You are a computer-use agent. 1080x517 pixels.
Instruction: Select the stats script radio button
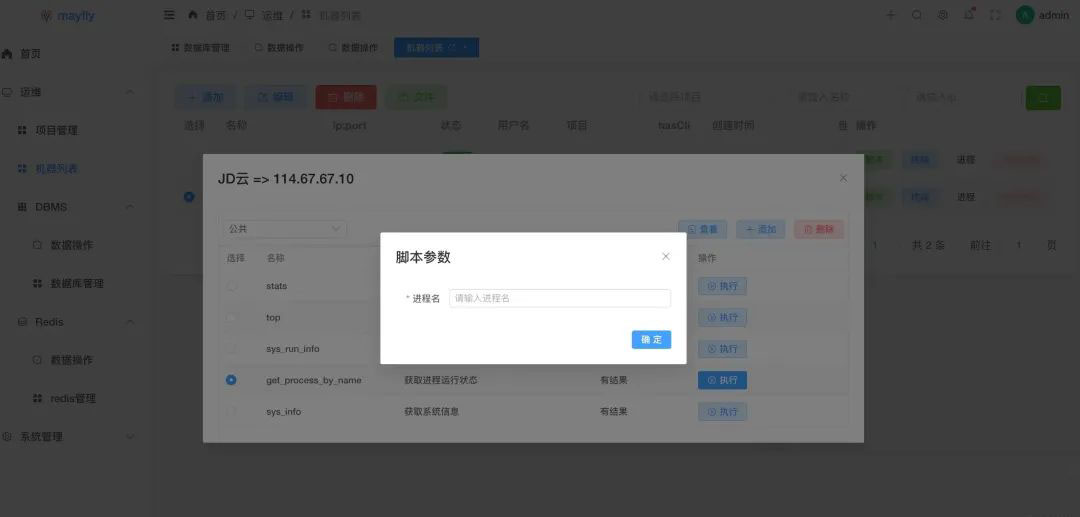(231, 286)
